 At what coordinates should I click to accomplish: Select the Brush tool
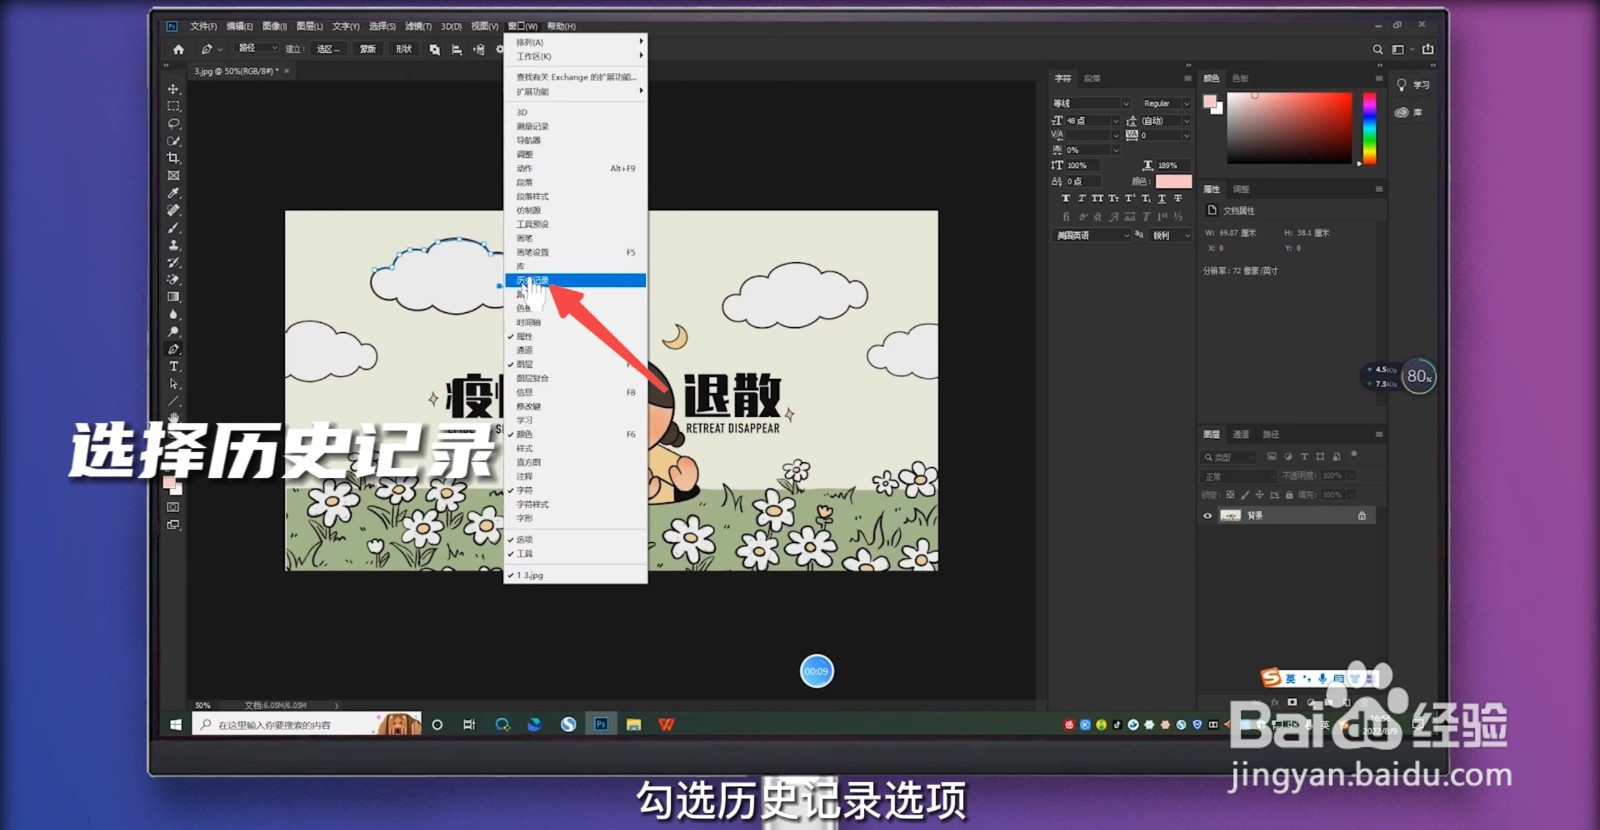tap(173, 227)
